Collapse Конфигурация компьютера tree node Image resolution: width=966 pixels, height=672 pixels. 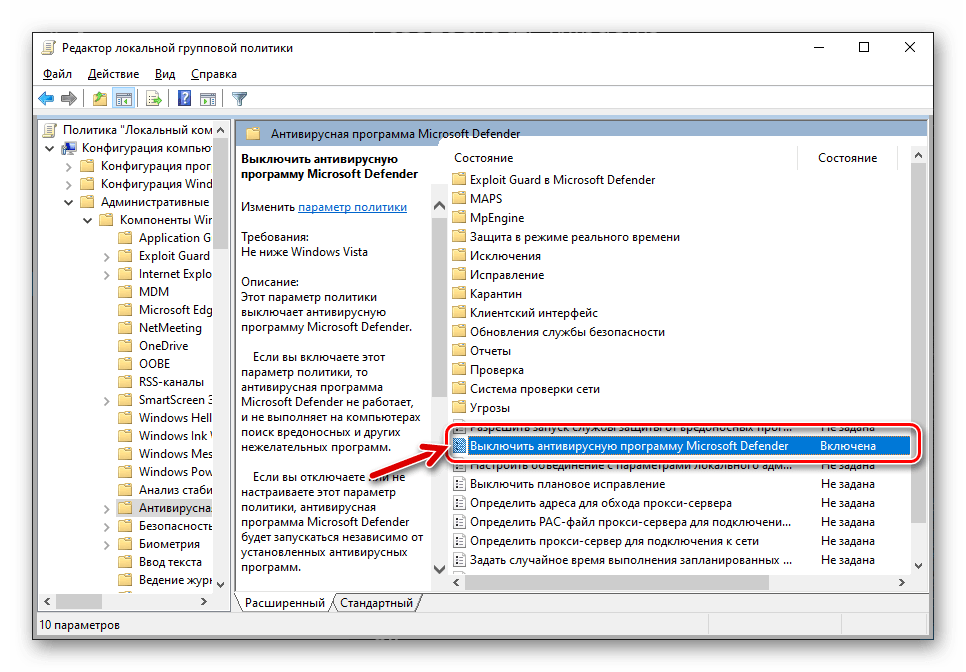[49, 148]
